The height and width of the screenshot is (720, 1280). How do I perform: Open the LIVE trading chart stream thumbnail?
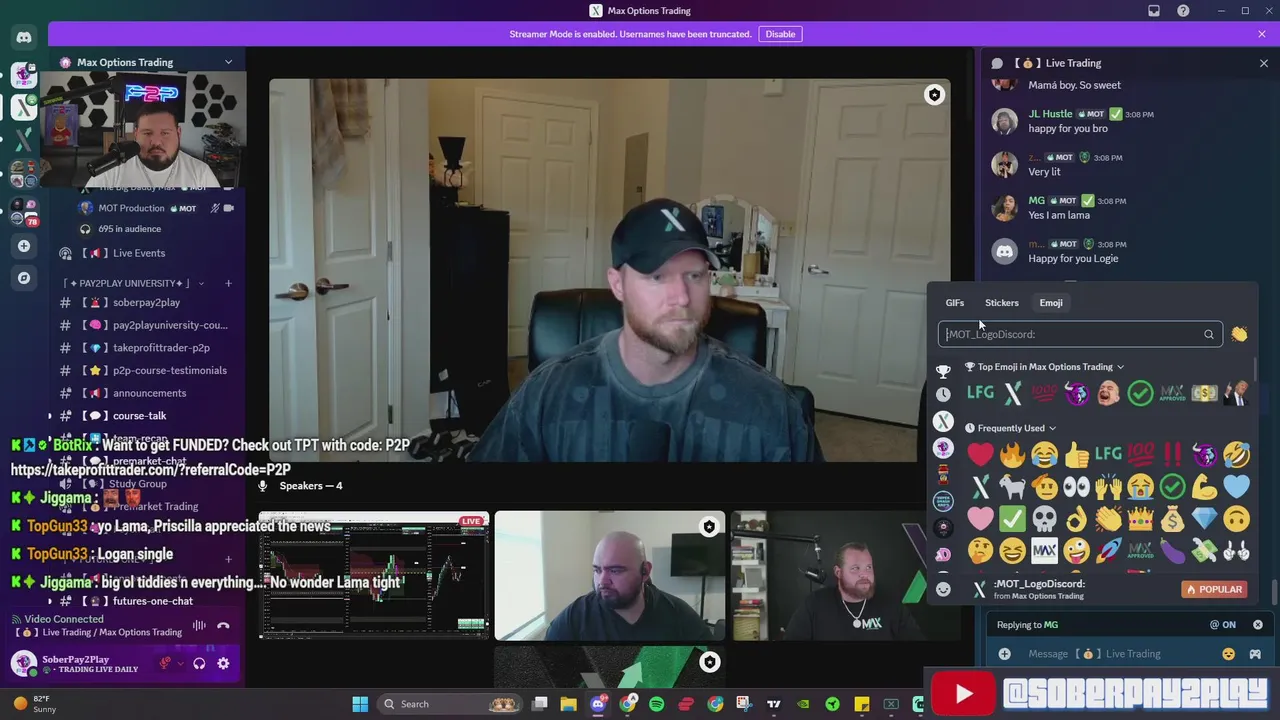(374, 575)
